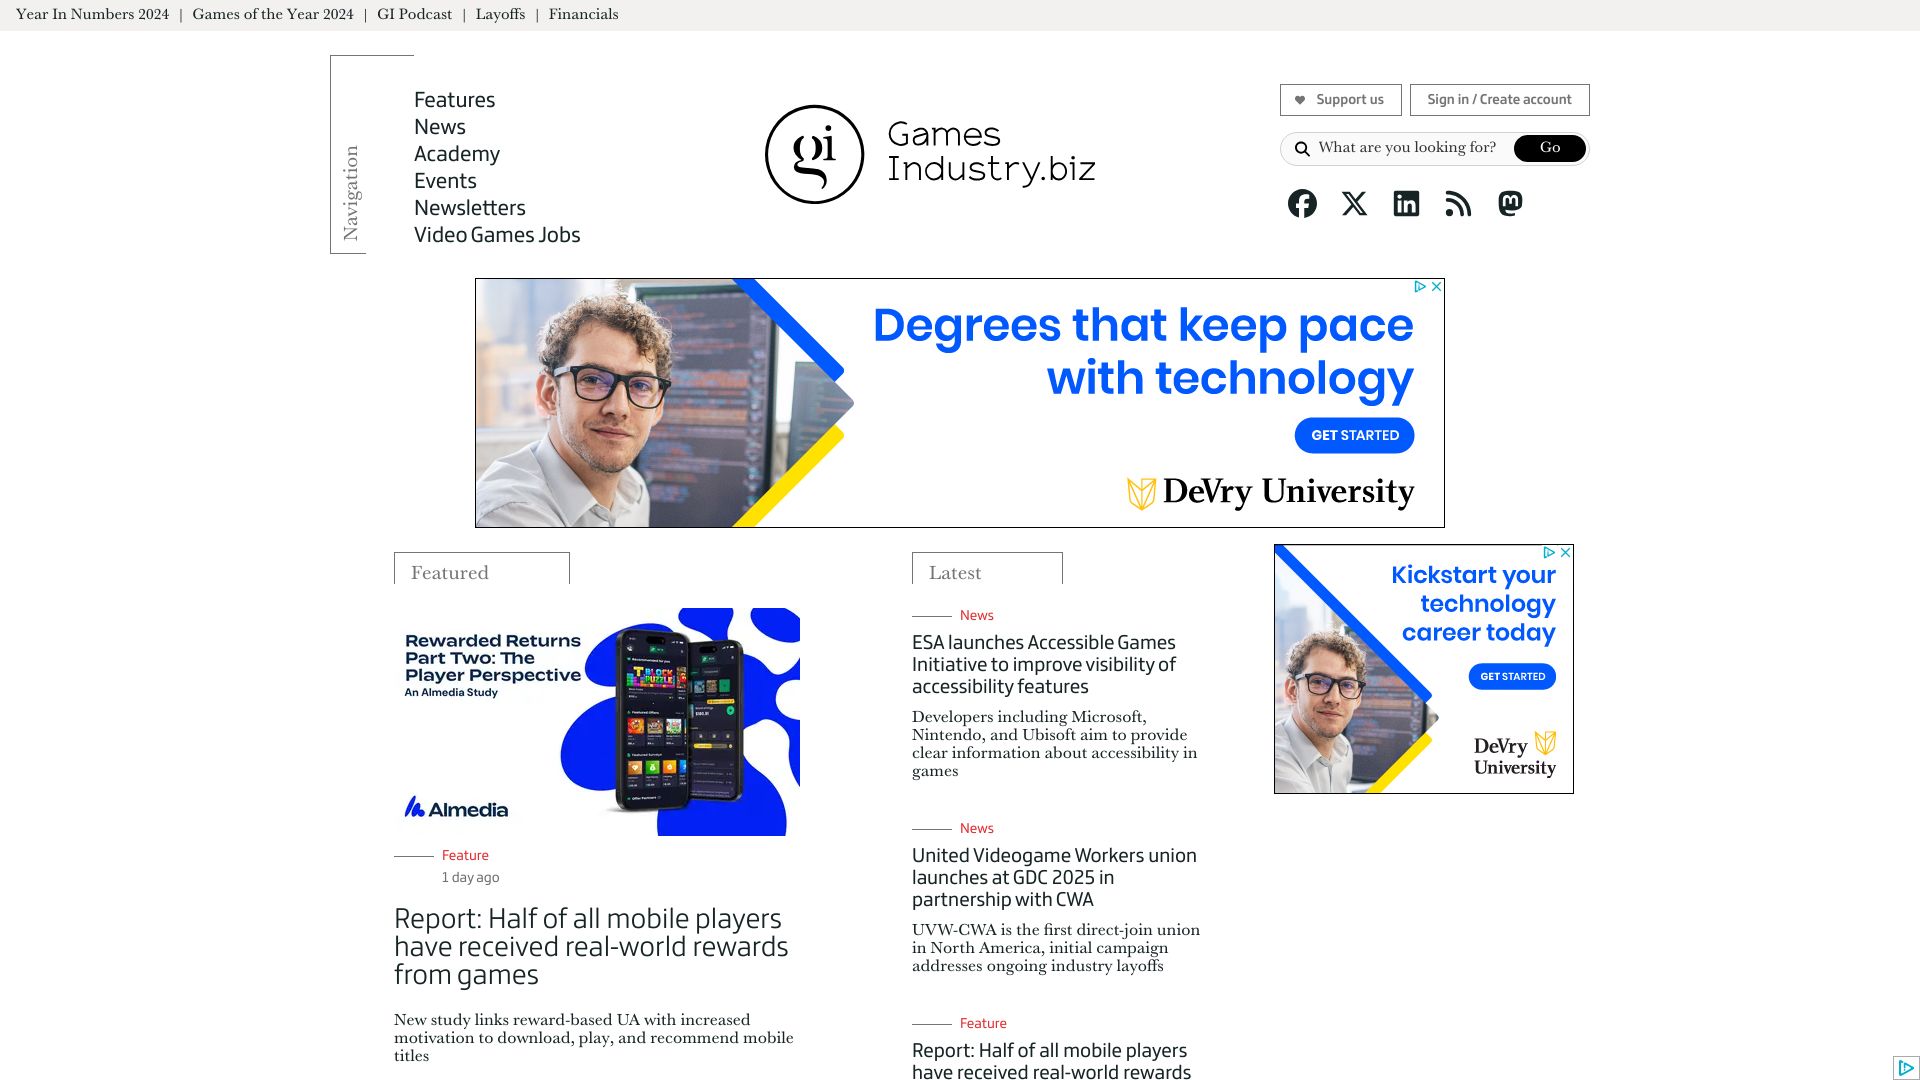The height and width of the screenshot is (1080, 1920).
Task: Open the LinkedIn social icon
Action: [x=1406, y=204]
